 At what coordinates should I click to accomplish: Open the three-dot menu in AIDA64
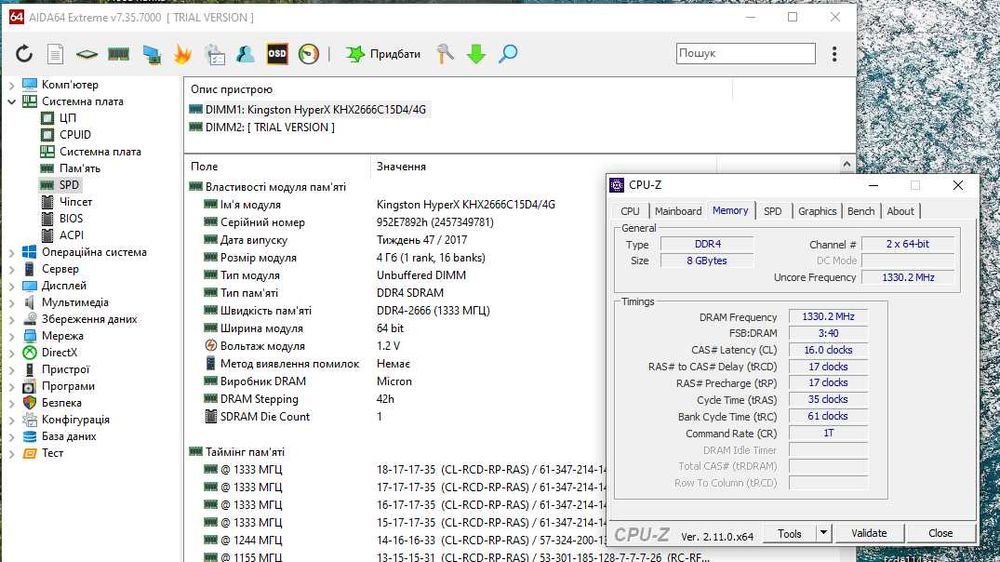tap(834, 54)
